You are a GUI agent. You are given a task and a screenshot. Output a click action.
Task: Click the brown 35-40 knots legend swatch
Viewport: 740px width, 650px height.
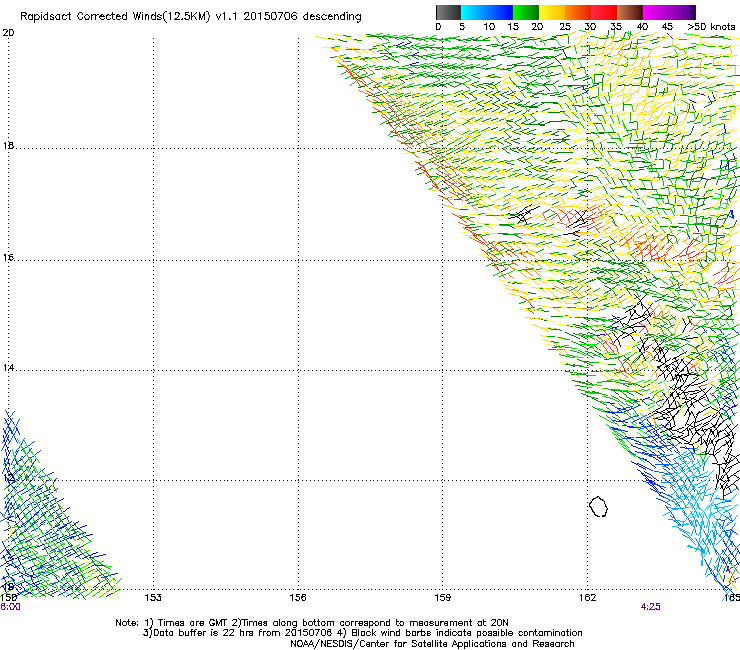[630, 12]
